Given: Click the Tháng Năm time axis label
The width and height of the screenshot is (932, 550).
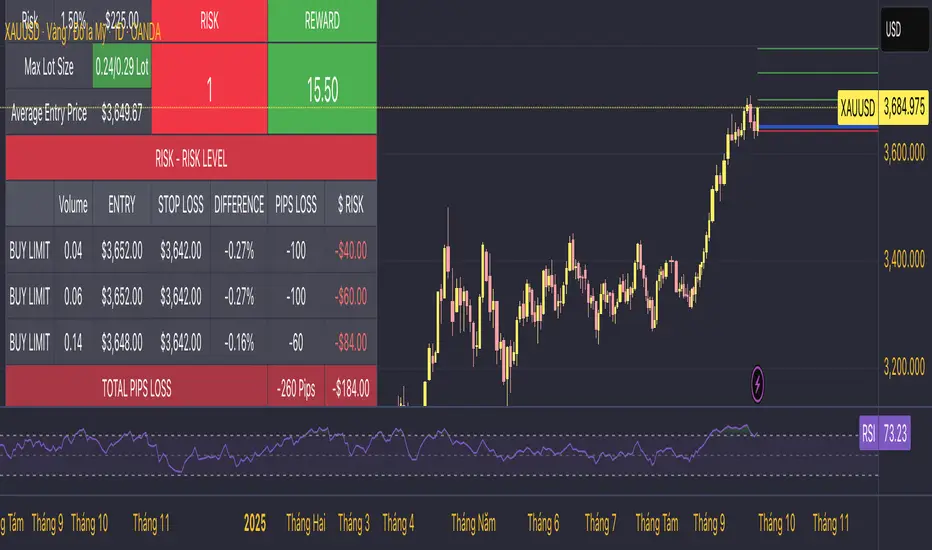Looking at the screenshot, I should 473,523.
